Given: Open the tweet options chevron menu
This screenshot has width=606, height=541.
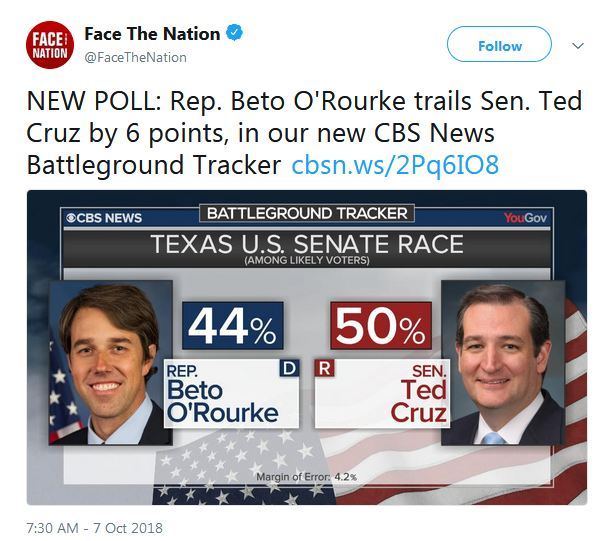Looking at the screenshot, I should (x=577, y=46).
